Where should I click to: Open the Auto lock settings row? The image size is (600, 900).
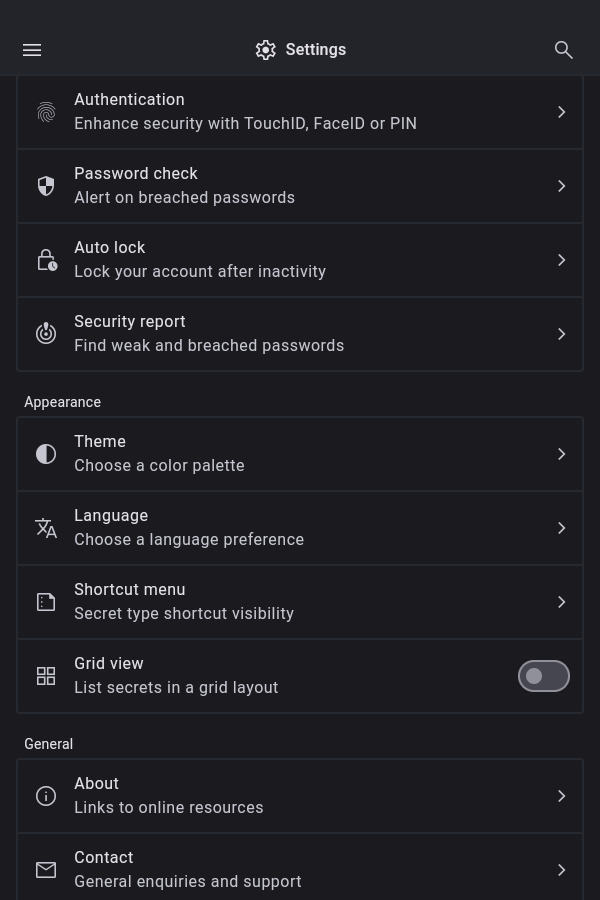tap(300, 260)
